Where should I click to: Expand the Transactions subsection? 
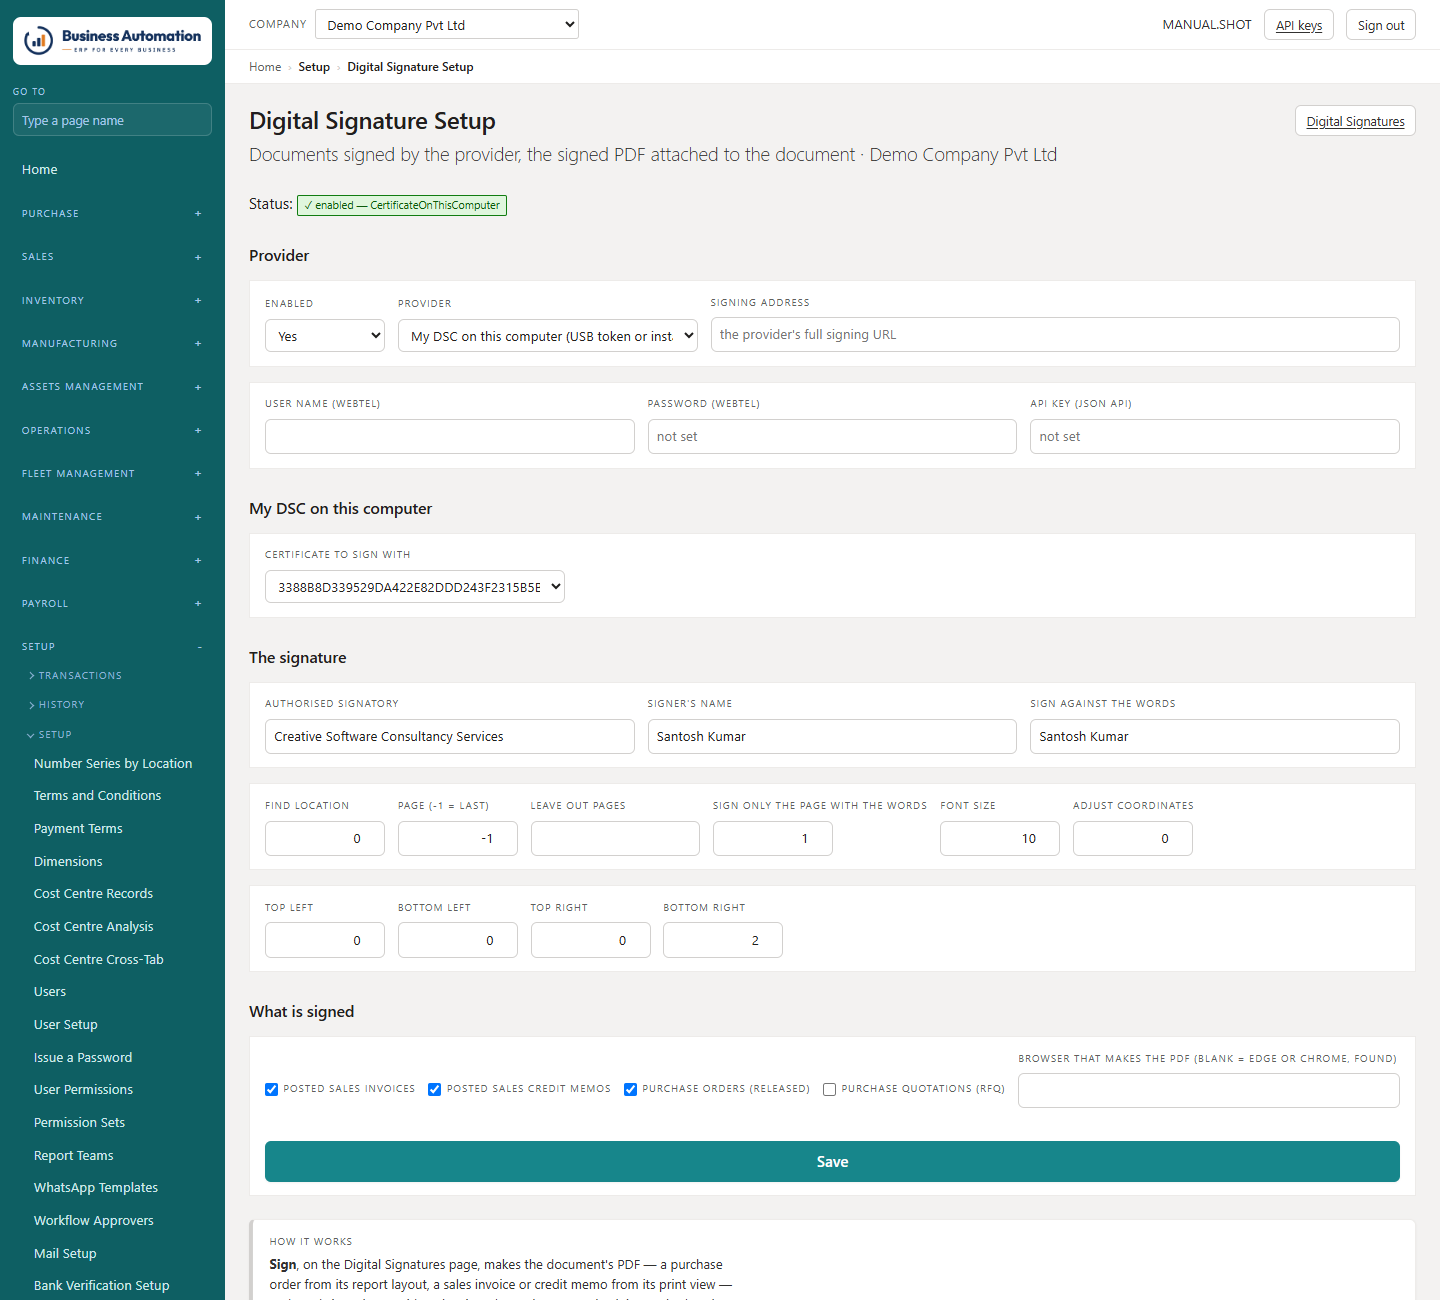pos(76,676)
